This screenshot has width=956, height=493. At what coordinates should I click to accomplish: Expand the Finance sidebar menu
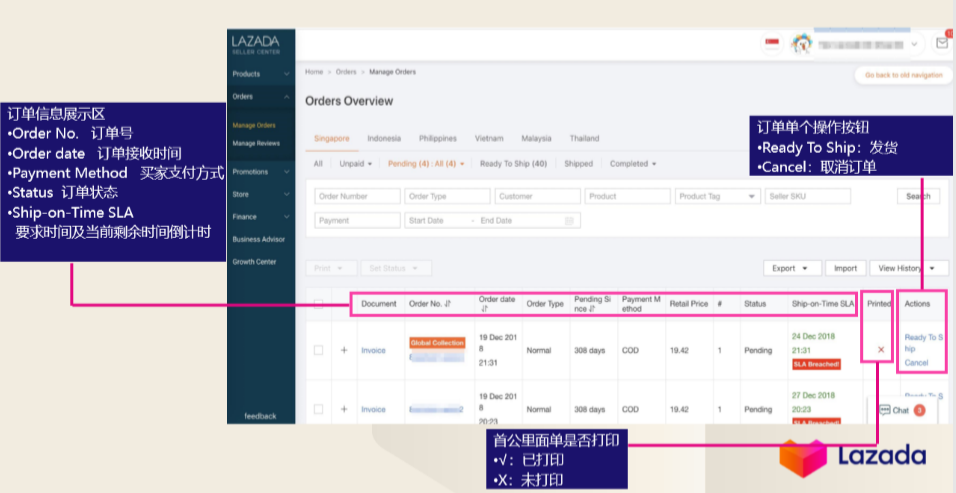pyautogui.click(x=261, y=217)
